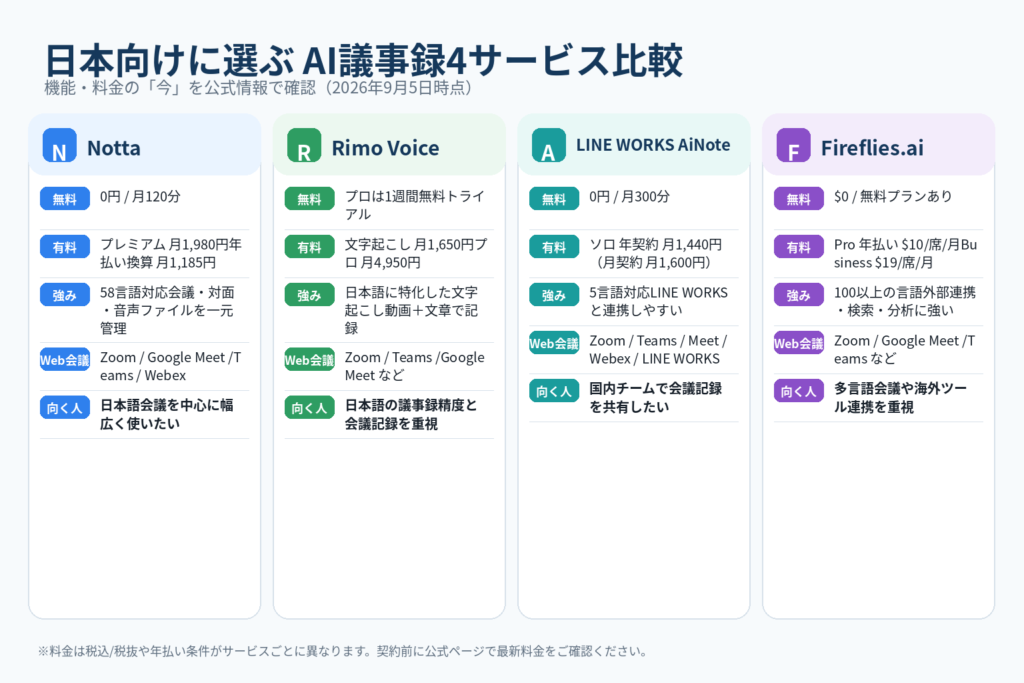The width and height of the screenshot is (1024, 683).
Task: Click the purple Web会議 badge in Fireflies.ai card
Action: tap(799, 343)
